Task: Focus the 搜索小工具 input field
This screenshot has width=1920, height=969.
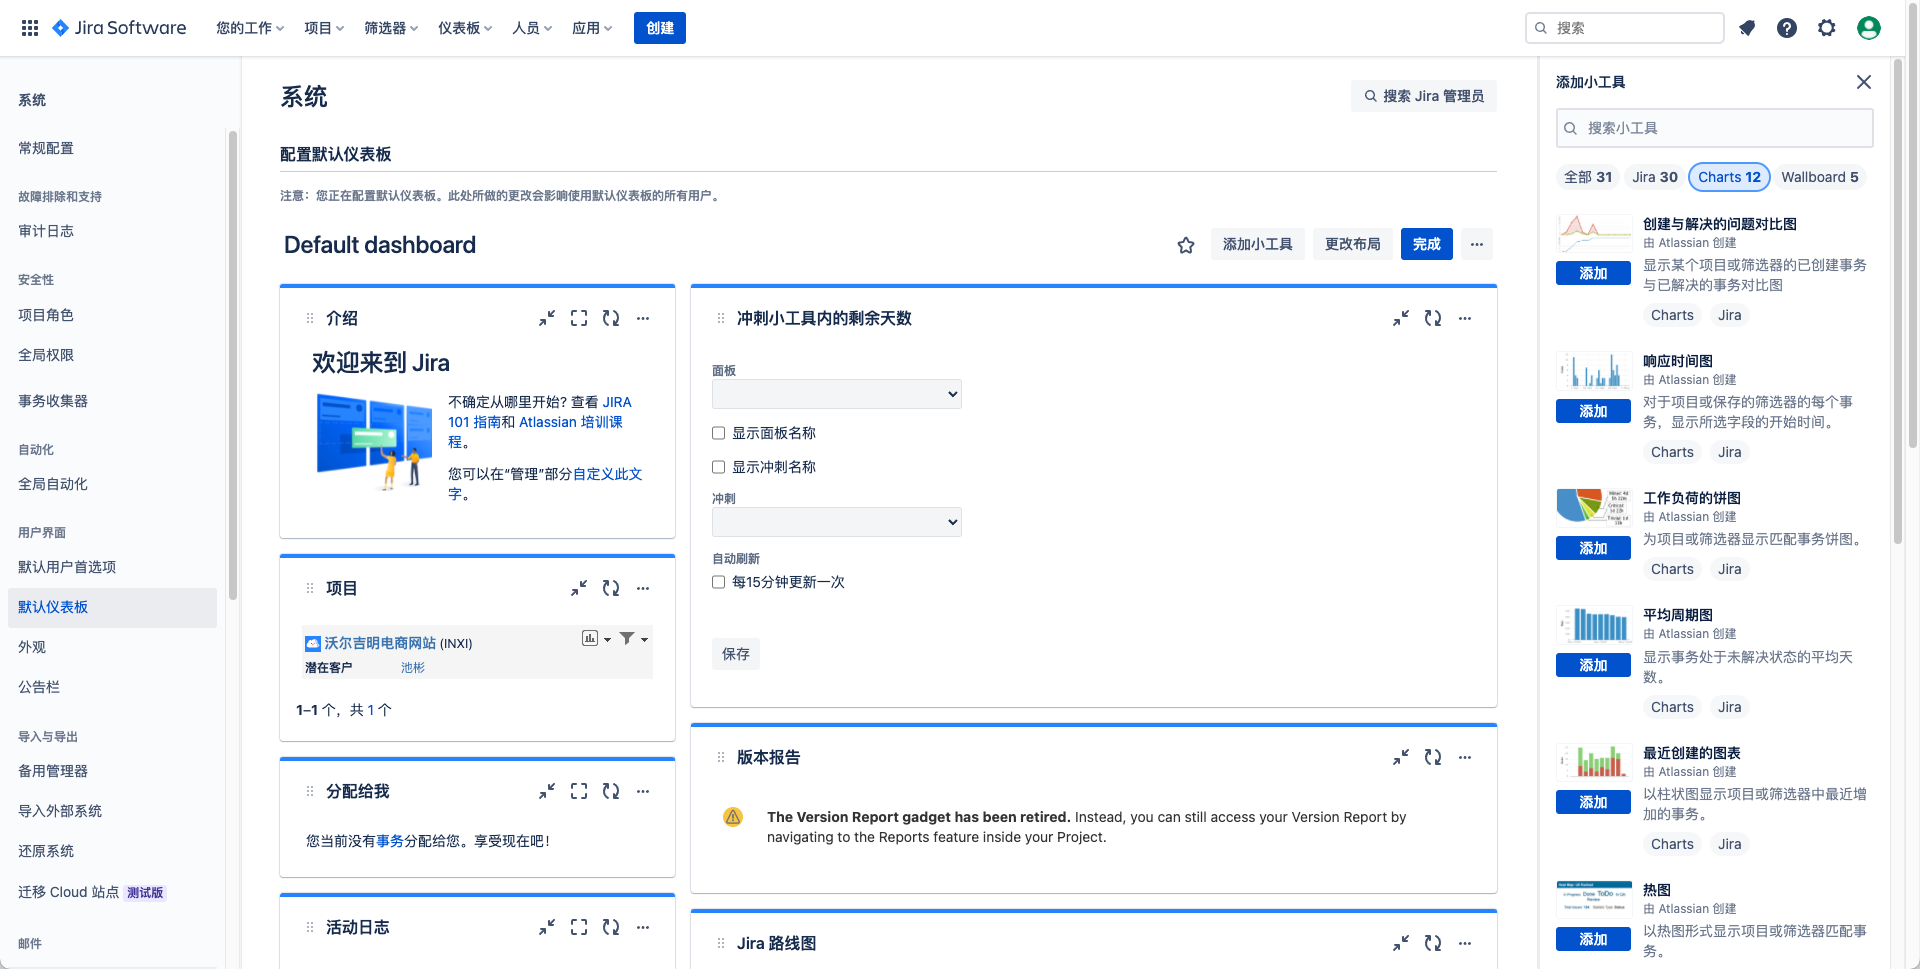Action: (1715, 128)
